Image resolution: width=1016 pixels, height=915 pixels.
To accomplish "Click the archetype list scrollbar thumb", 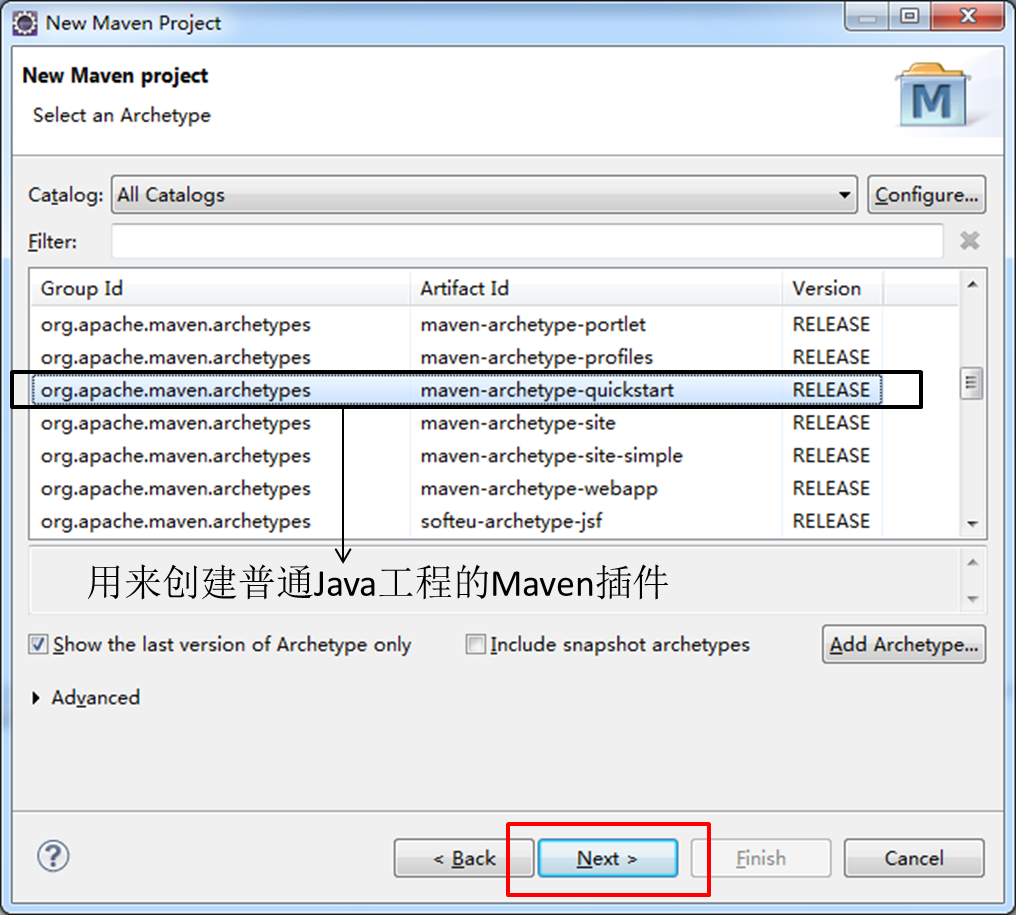I will 971,383.
